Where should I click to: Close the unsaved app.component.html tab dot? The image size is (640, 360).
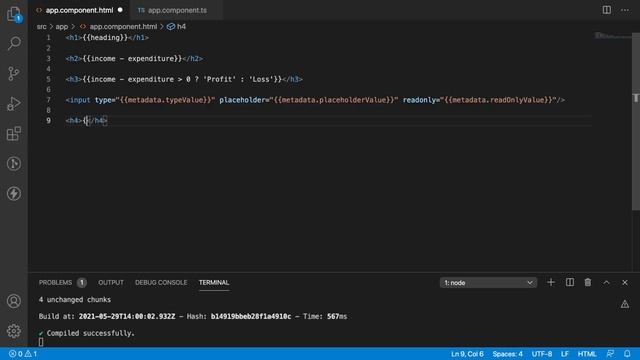coord(120,10)
